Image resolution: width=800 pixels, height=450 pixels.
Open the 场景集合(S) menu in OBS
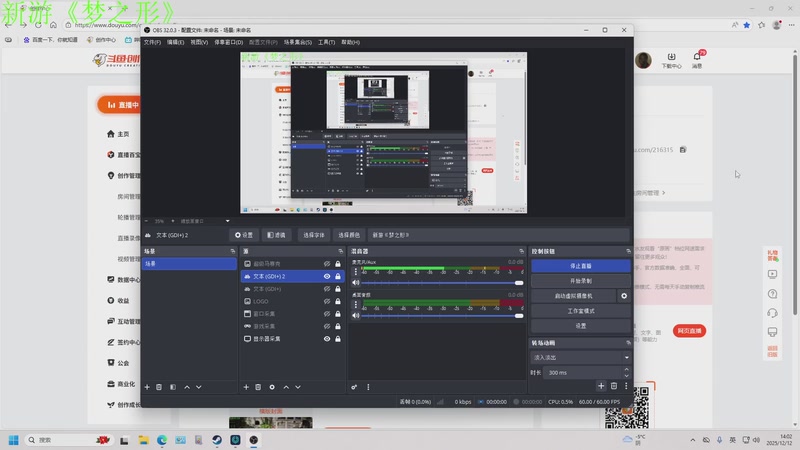point(297,42)
